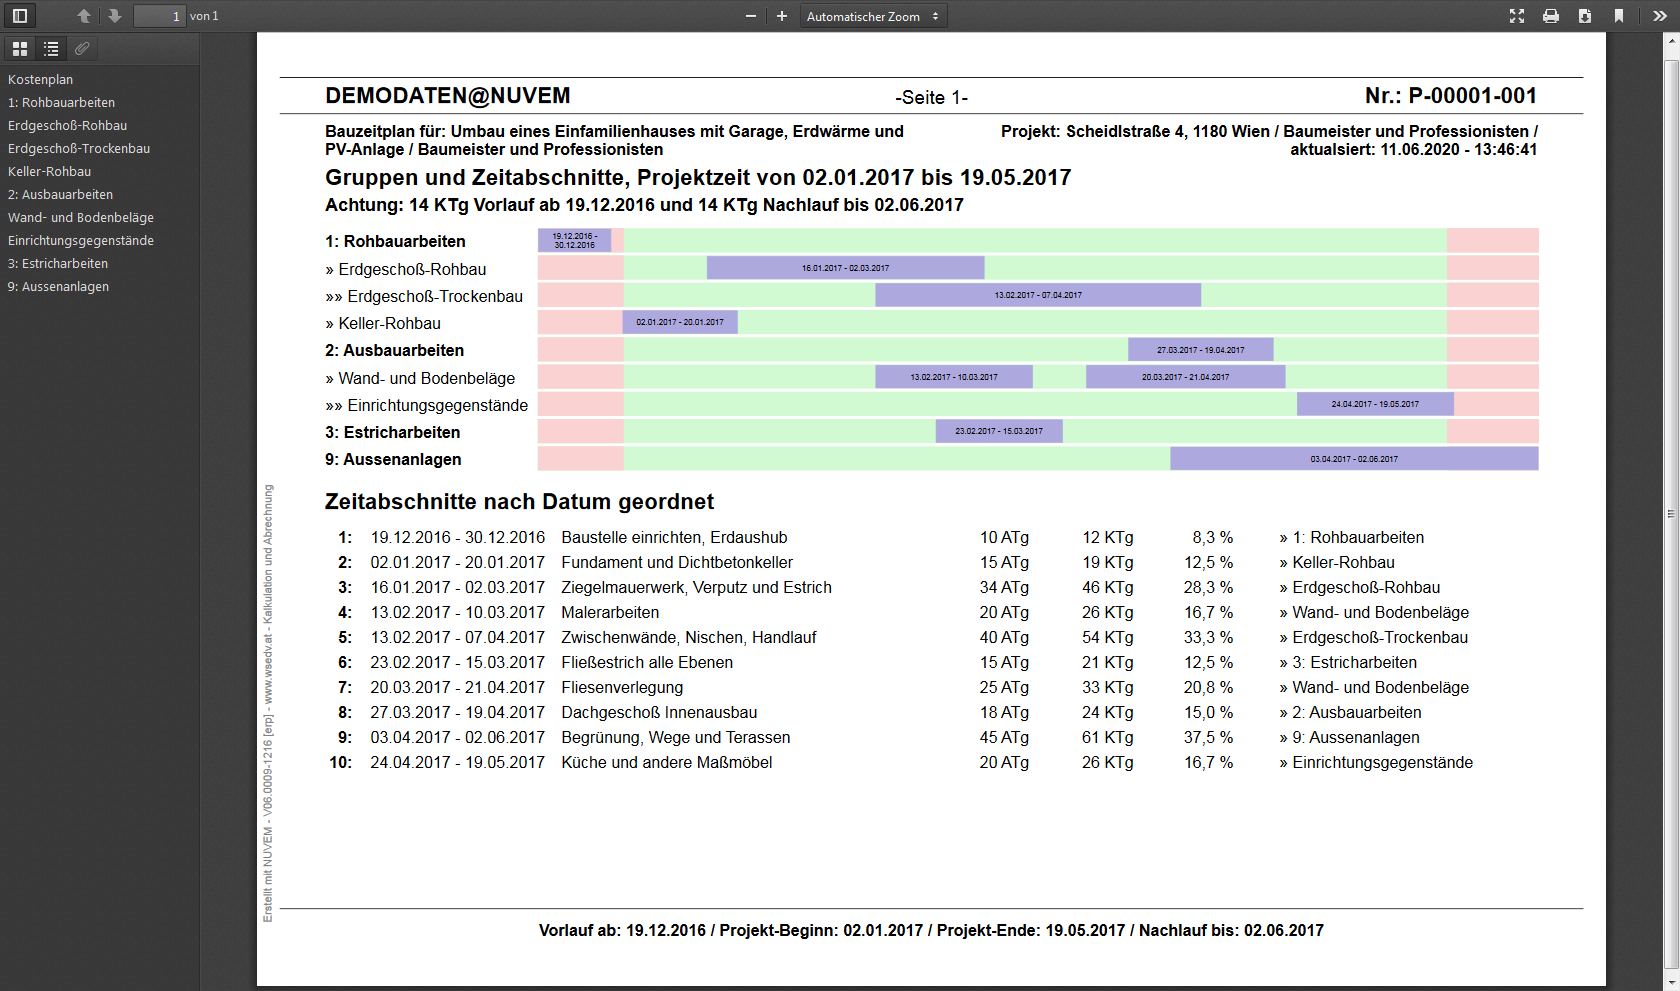Click 'Begrünung, Wege und Terassen' text
The image size is (1680, 991).
point(676,738)
